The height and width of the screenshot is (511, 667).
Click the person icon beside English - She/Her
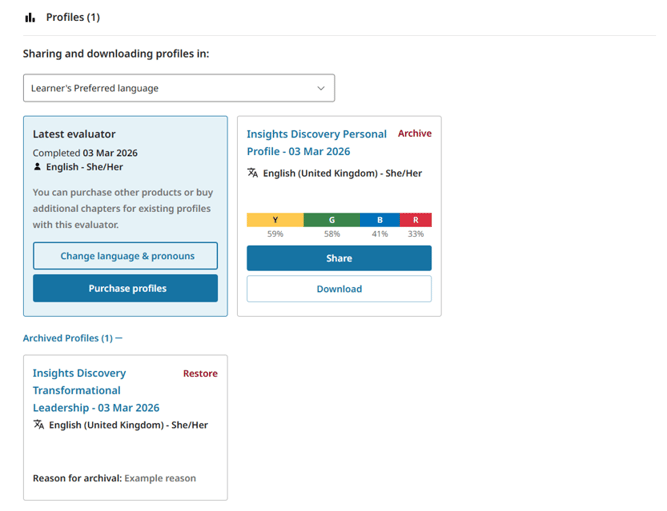[37, 167]
